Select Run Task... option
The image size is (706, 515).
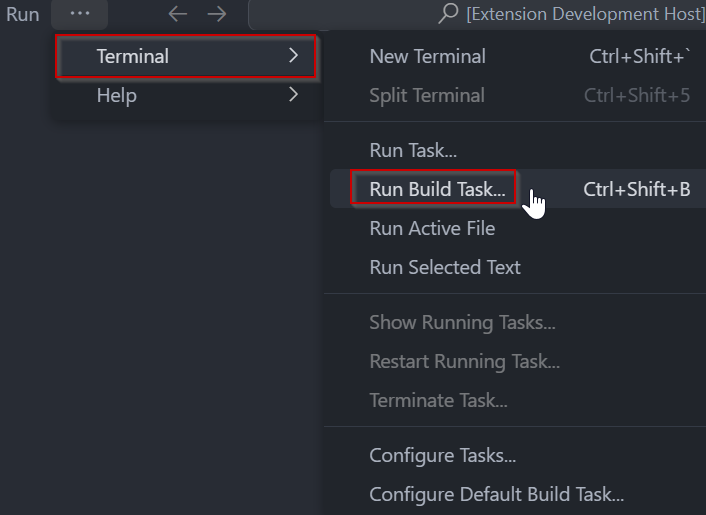pyautogui.click(x=413, y=151)
